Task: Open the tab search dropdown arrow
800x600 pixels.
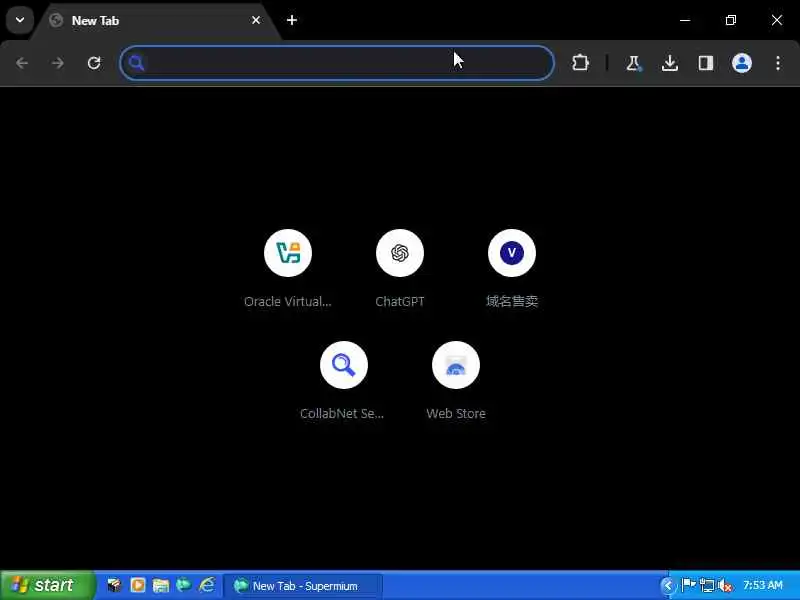Action: pyautogui.click(x=20, y=20)
